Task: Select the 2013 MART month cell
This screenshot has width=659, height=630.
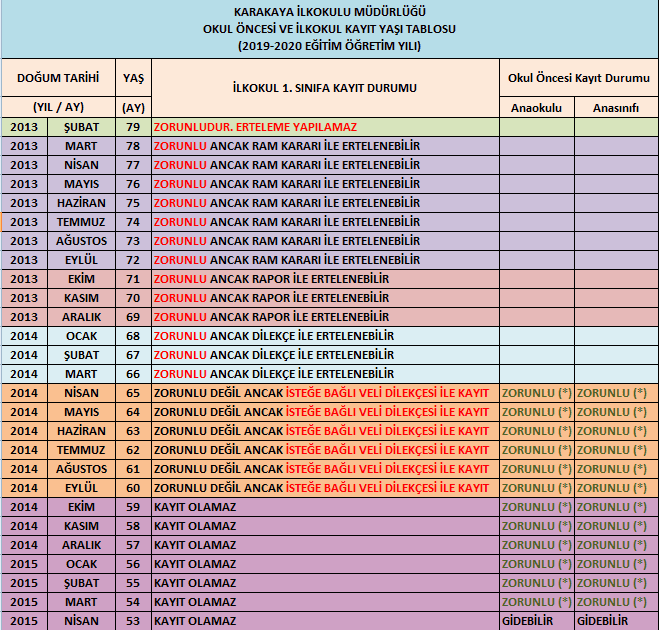Action: (x=81, y=146)
